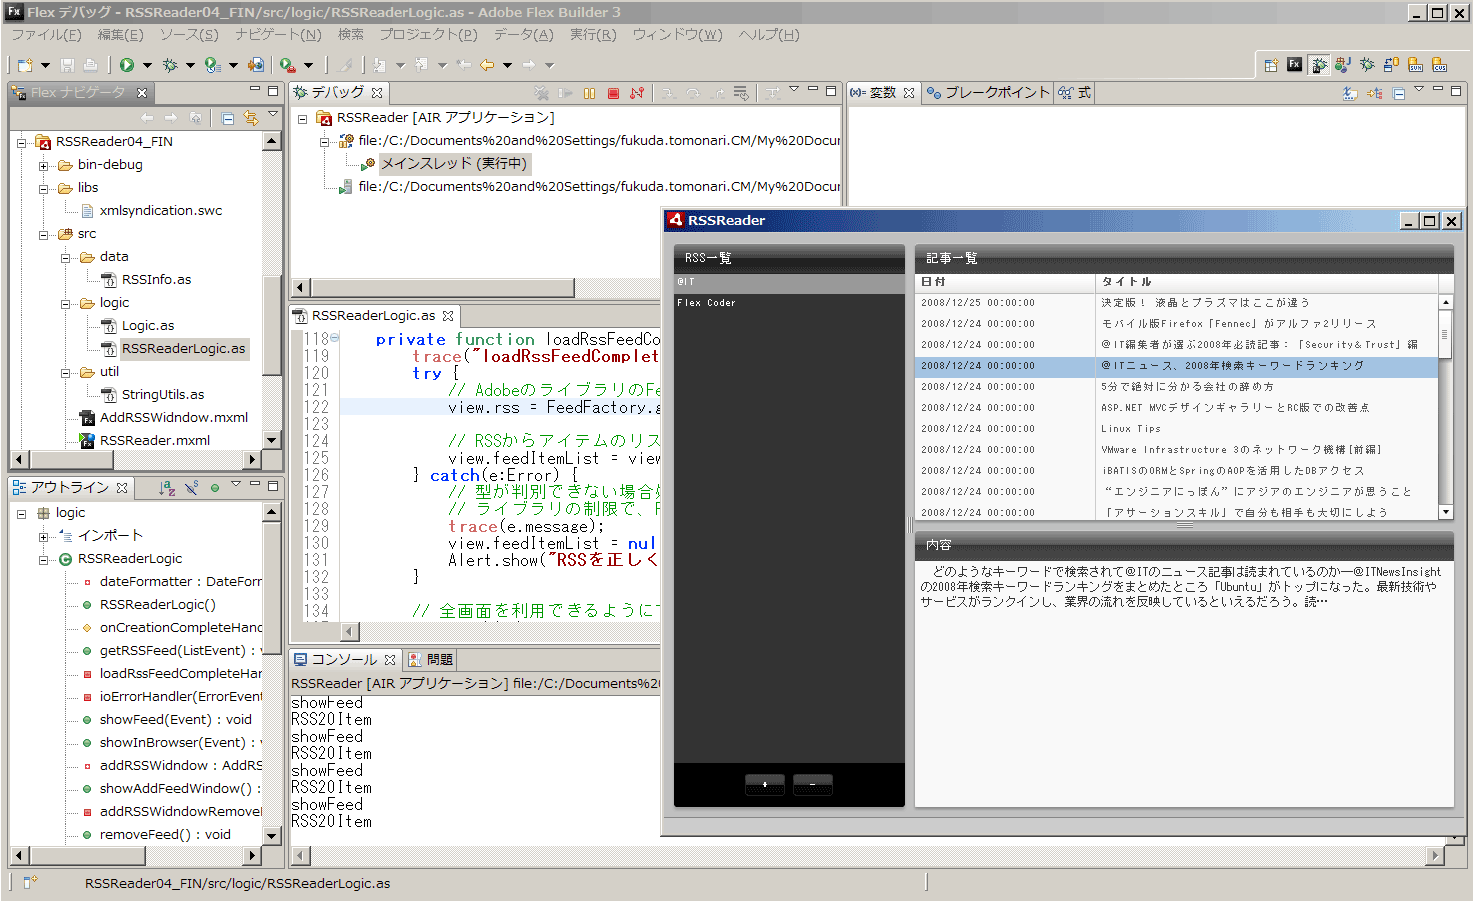Select article '5分で絶対に分かる会社の辞め方'

[1177, 387]
